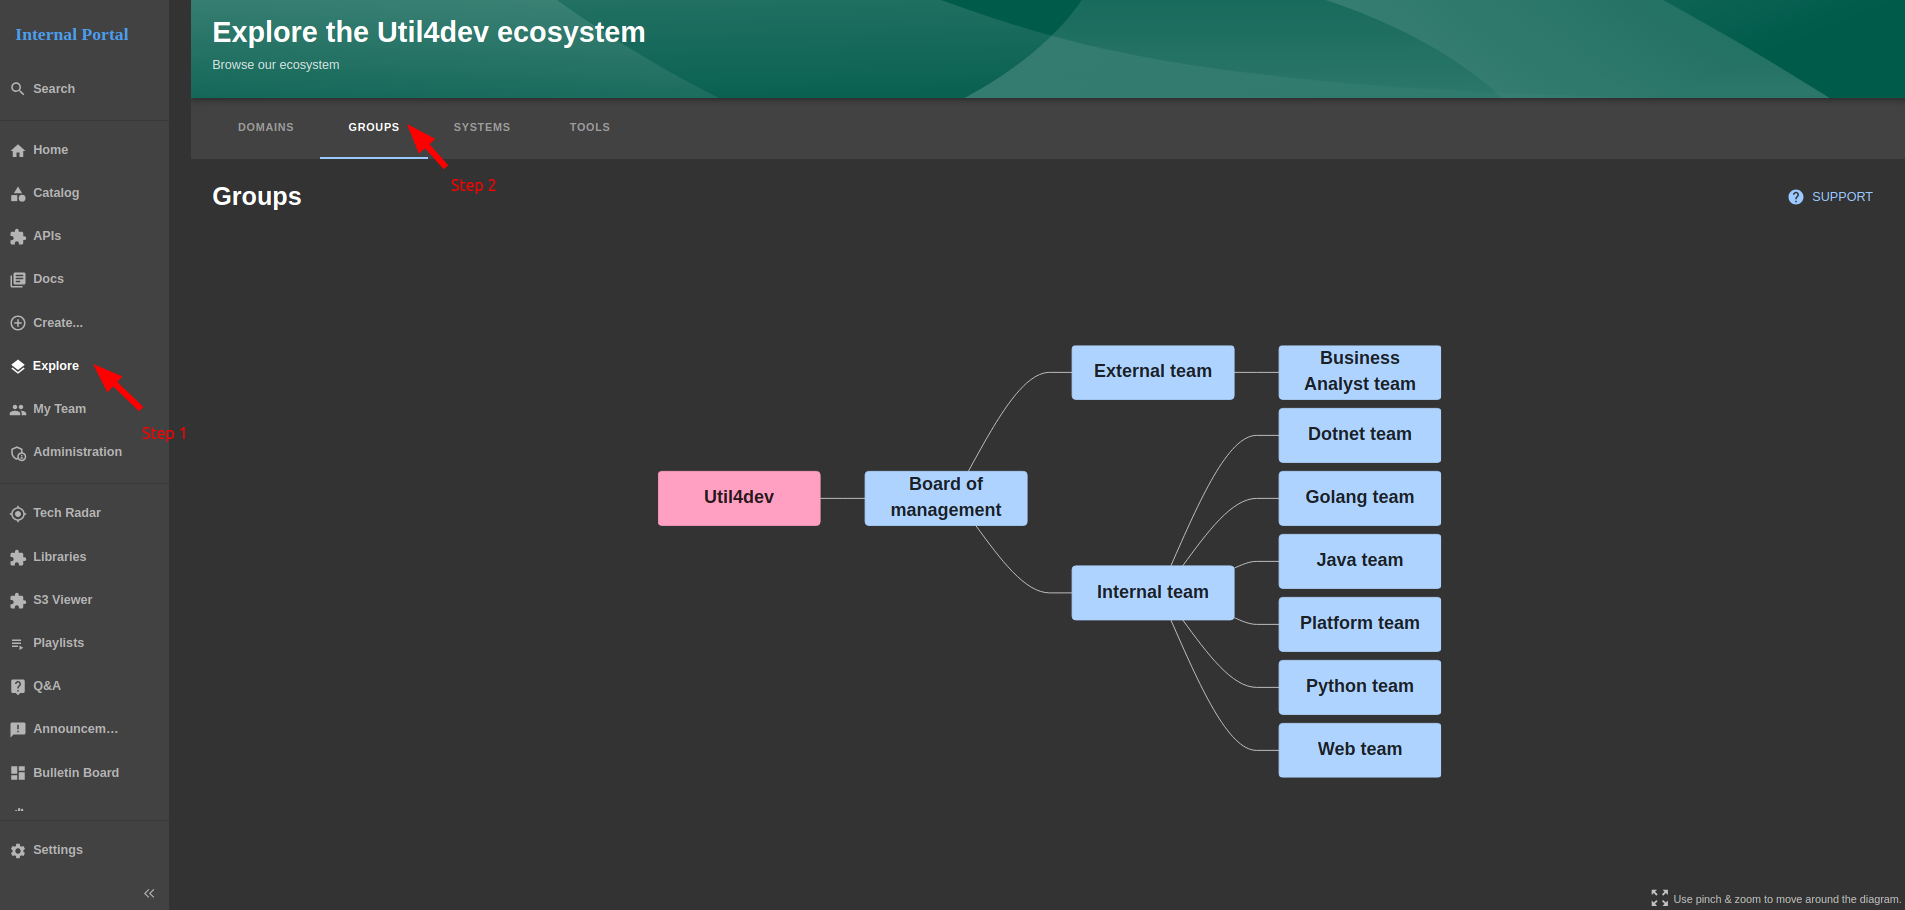This screenshot has width=1905, height=910.
Task: Open Docs via its sidebar icon
Action: 18,280
